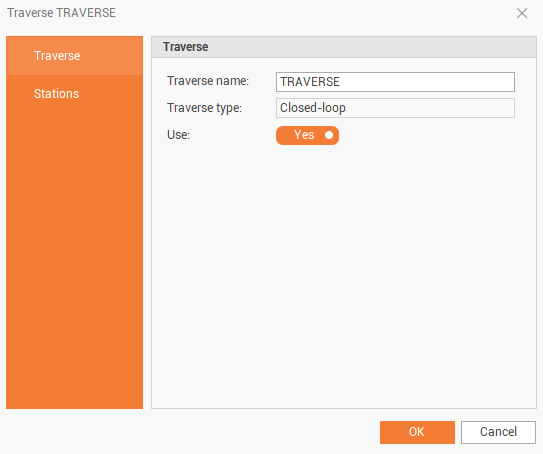Viewport: 543px width, 454px height.
Task: Click the Use label
Action: (178, 135)
